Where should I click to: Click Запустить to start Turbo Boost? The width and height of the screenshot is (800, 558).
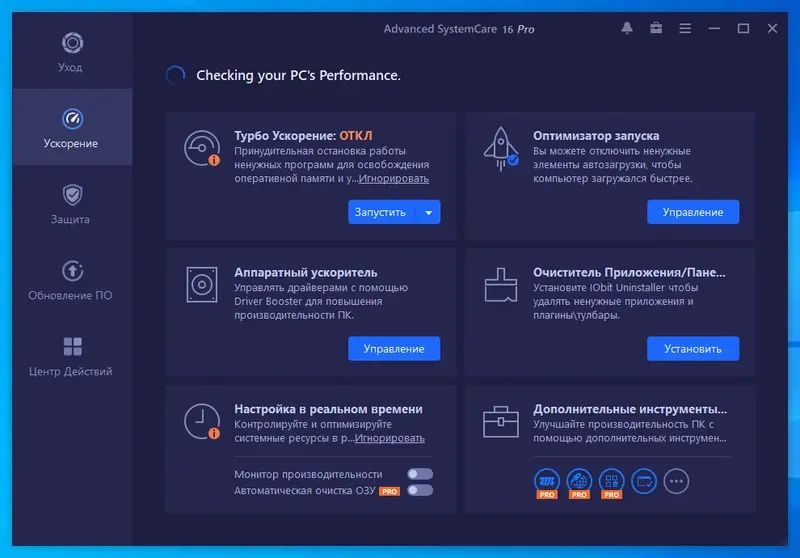pos(382,212)
